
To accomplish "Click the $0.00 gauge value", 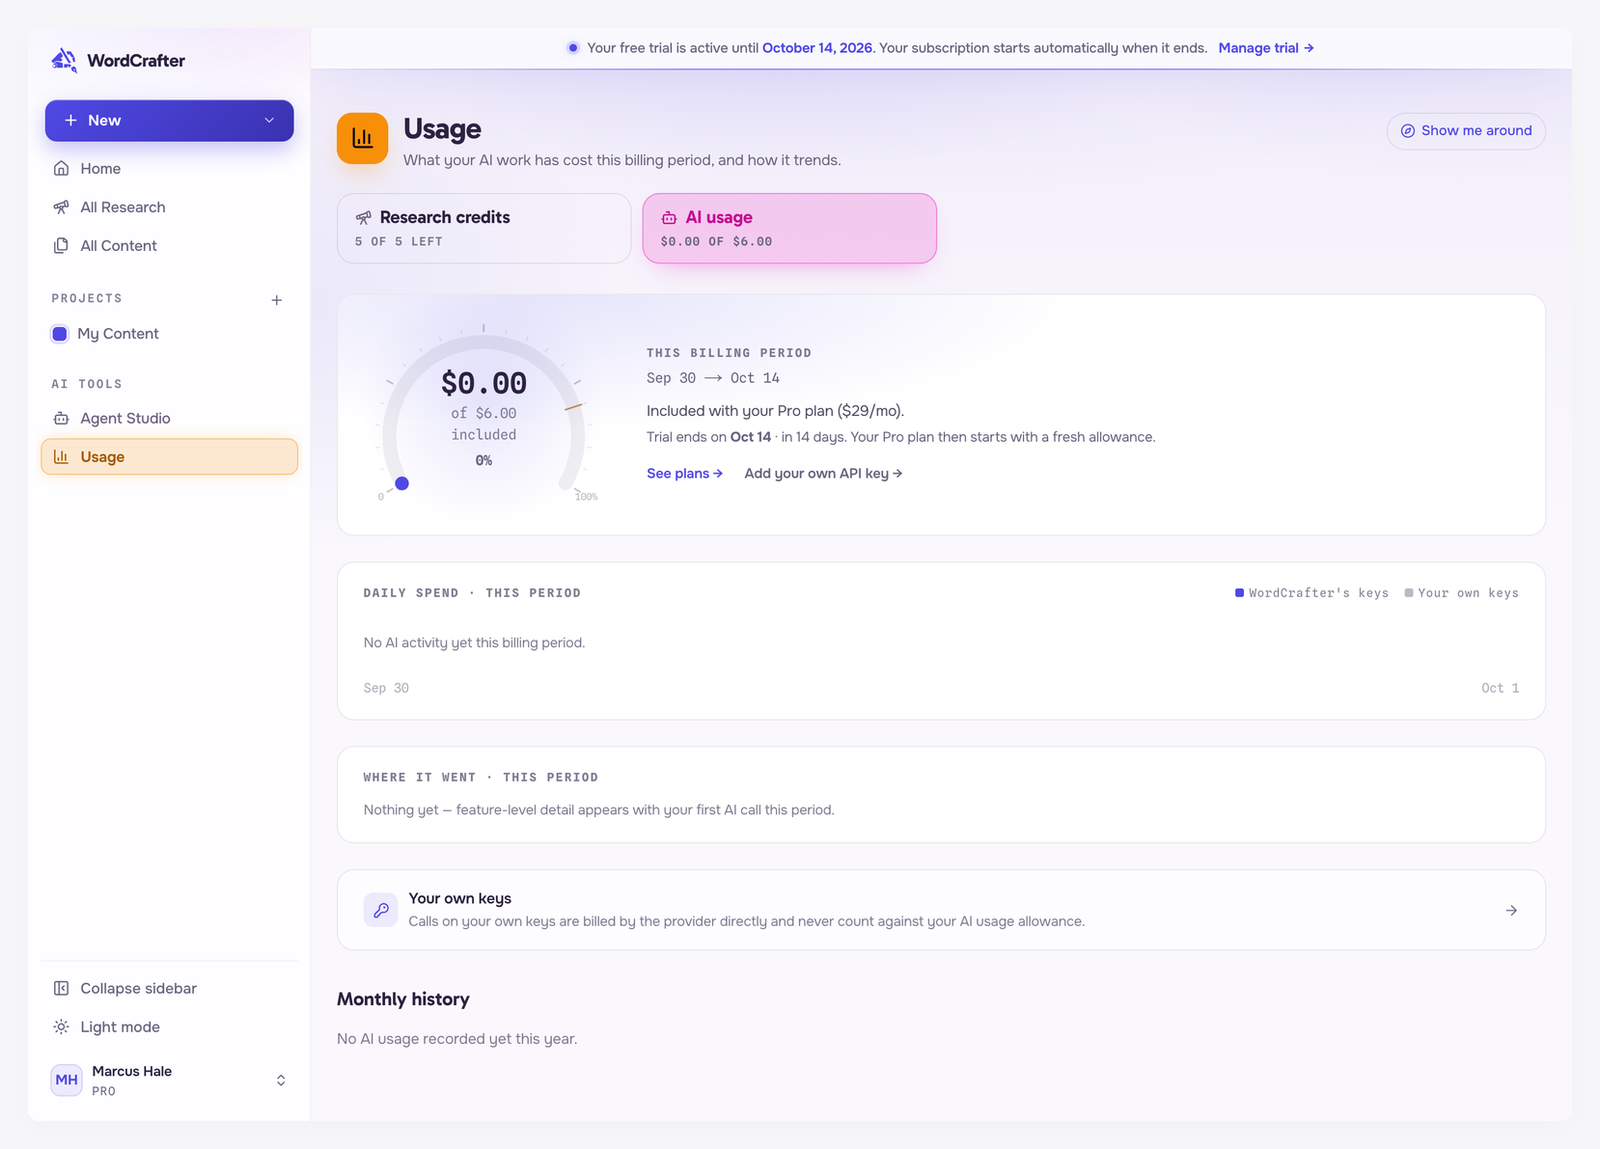I will pyautogui.click(x=484, y=383).
